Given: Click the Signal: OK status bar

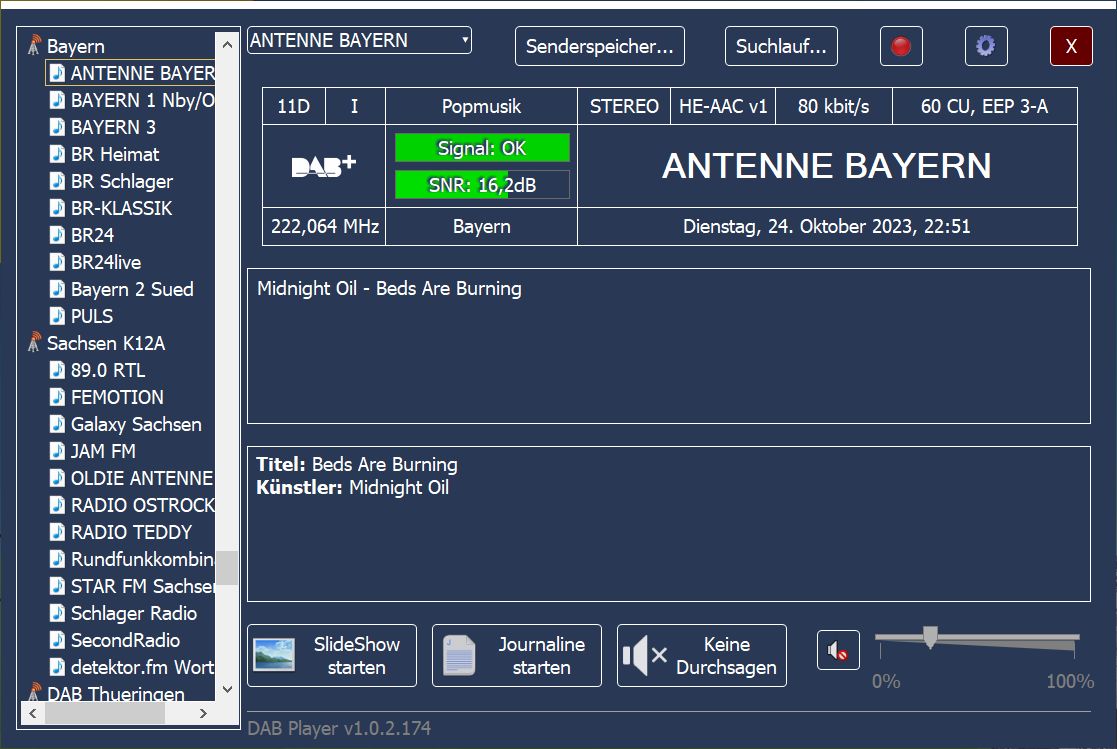Looking at the screenshot, I should tap(482, 148).
